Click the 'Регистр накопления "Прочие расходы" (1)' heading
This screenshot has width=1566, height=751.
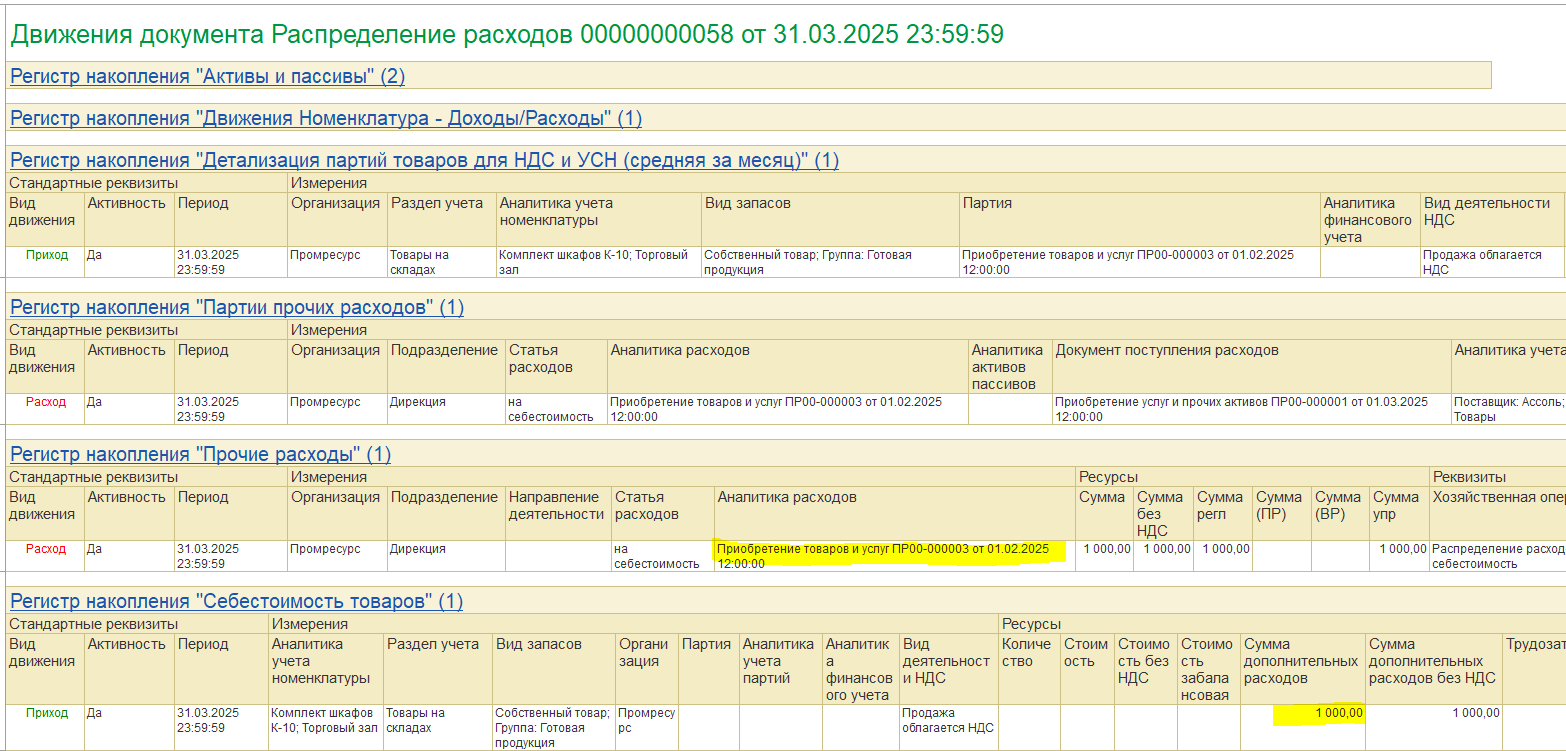click(200, 454)
